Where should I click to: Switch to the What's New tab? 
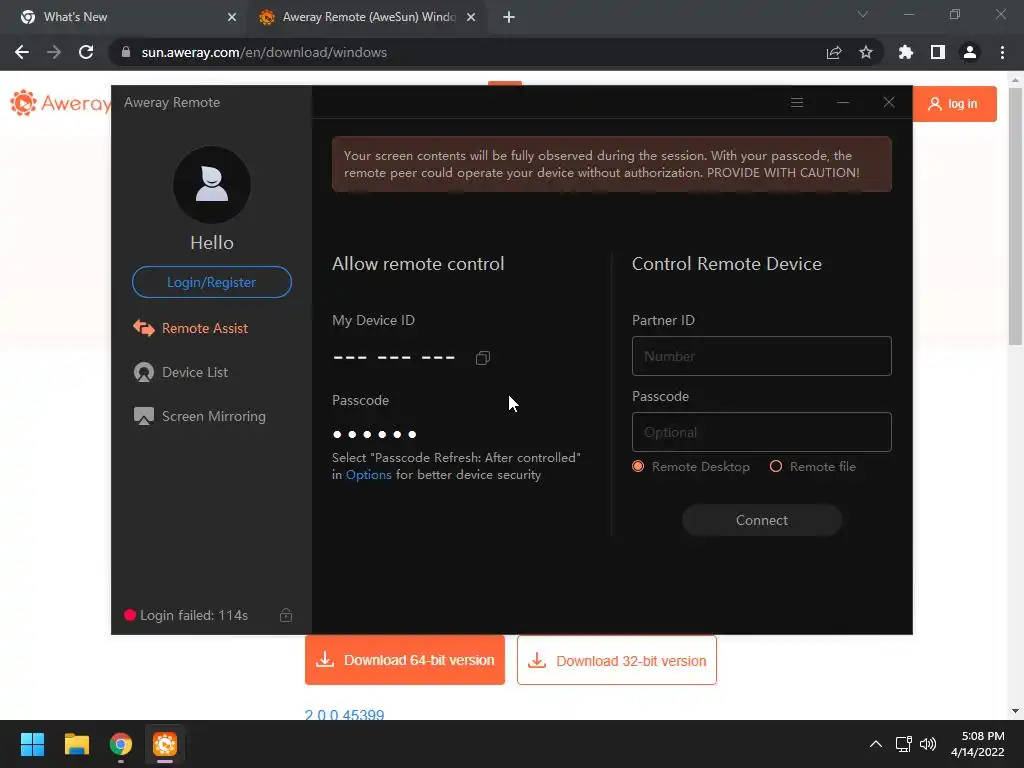coord(125,17)
